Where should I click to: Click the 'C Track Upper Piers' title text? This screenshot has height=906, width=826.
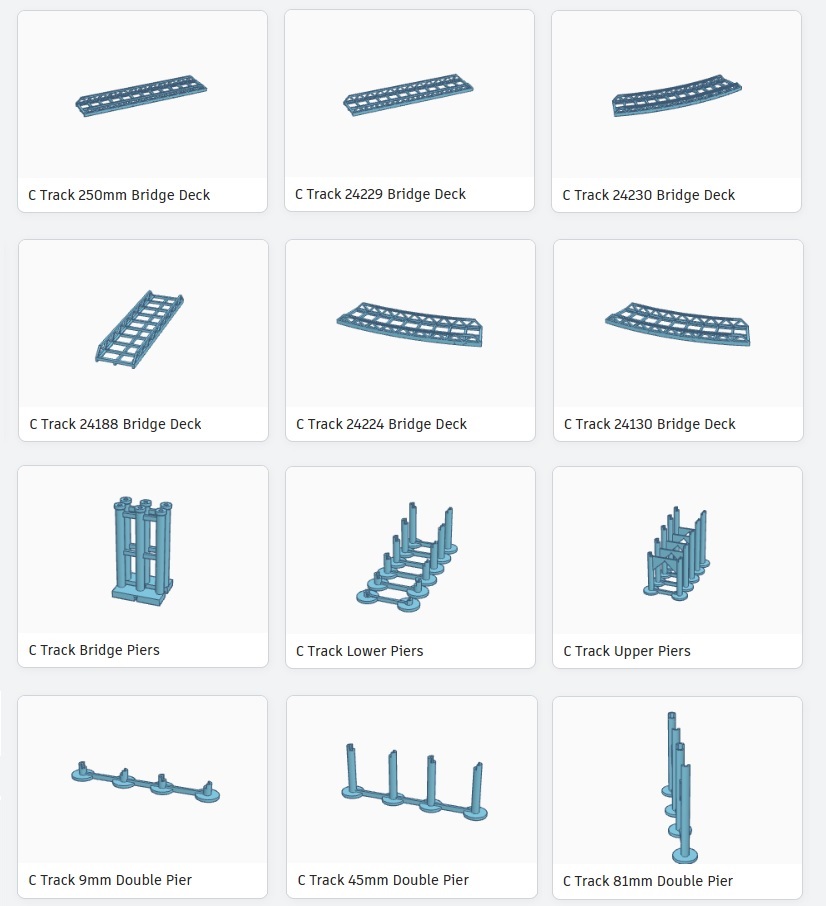coord(627,651)
